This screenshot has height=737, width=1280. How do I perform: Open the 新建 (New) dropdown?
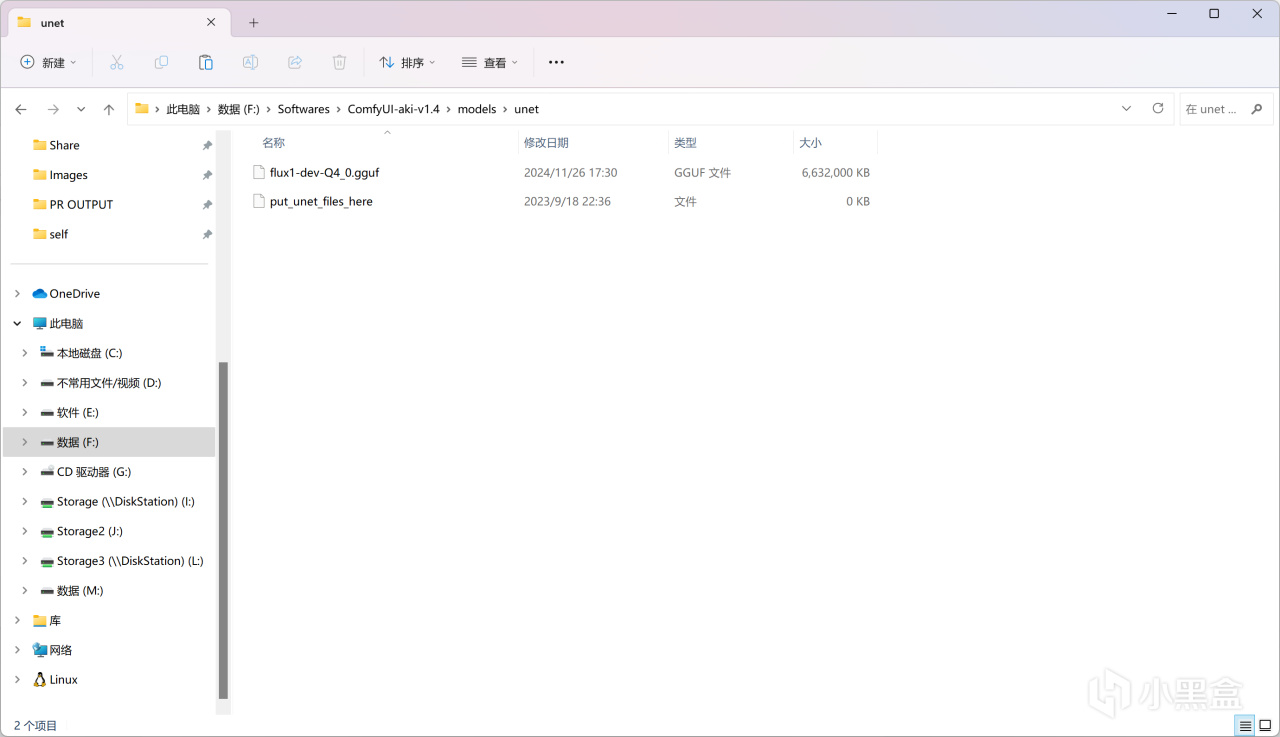pos(49,62)
